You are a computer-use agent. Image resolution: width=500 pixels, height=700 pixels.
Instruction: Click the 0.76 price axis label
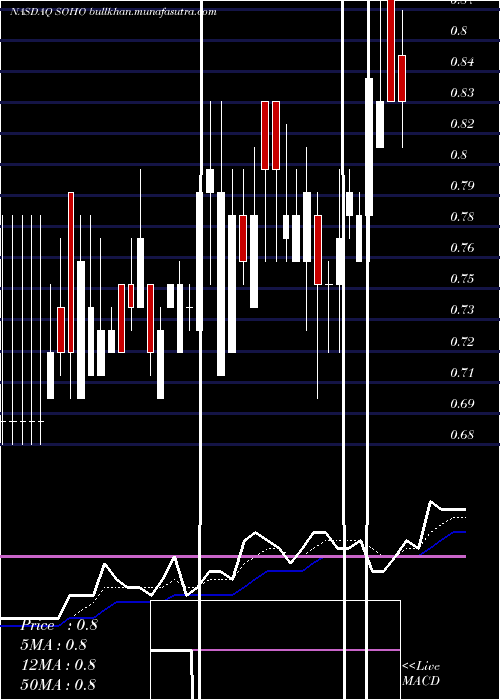pos(462,248)
